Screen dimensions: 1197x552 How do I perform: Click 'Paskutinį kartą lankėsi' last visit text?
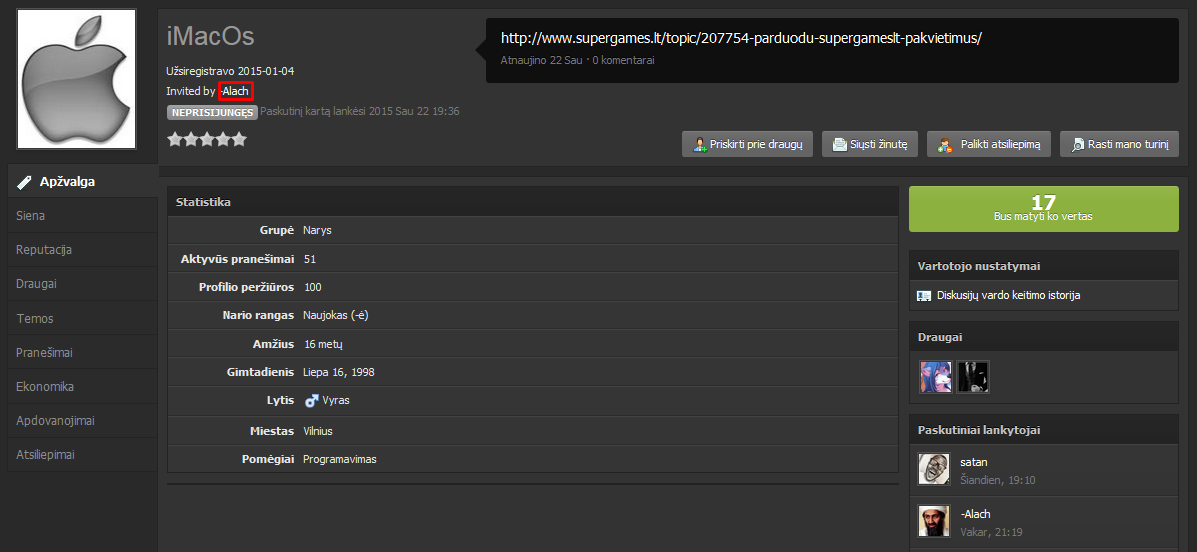pyautogui.click(x=360, y=111)
